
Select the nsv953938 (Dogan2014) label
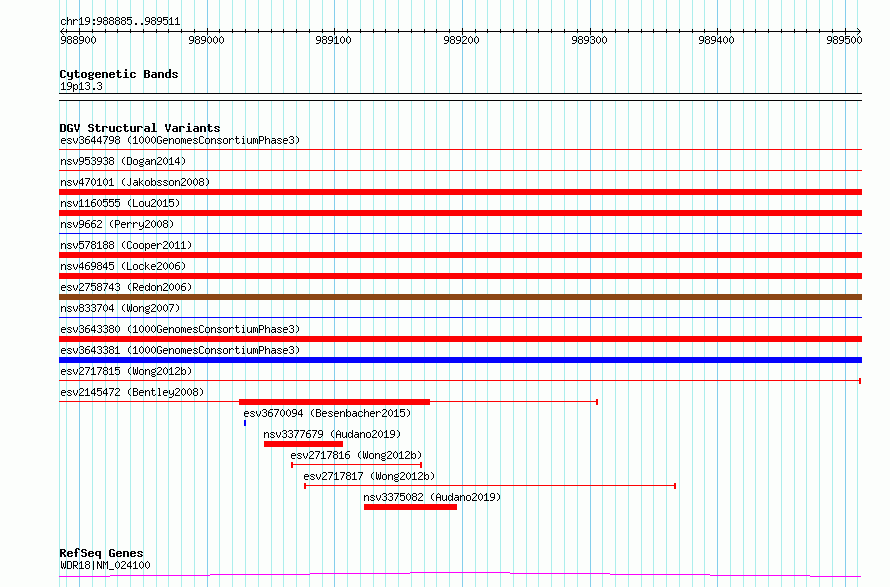[x=123, y=161]
